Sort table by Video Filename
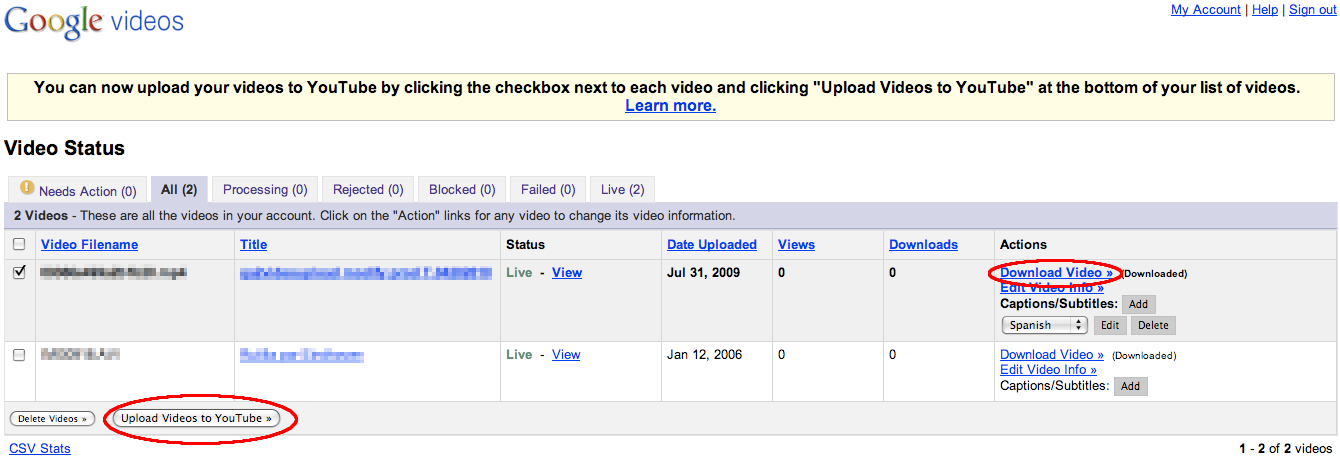Screen dimensions: 1340x460 point(89,245)
